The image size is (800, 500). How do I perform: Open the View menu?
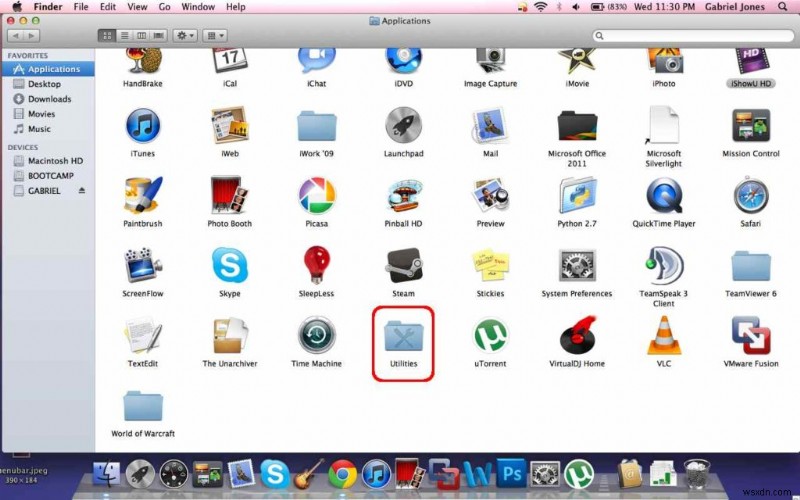coord(137,7)
